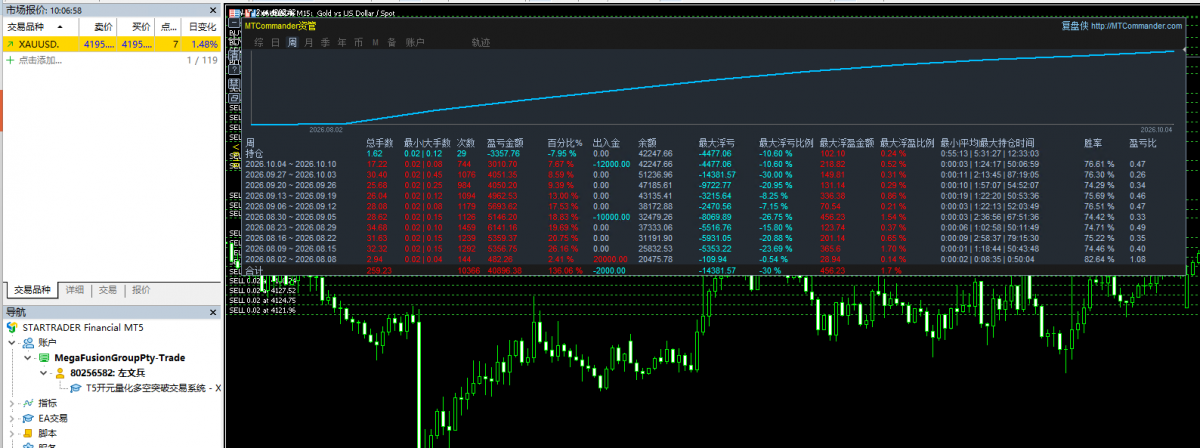Open the 轨迹 track tab
Viewport: 1200px width, 448px height.
(481, 42)
